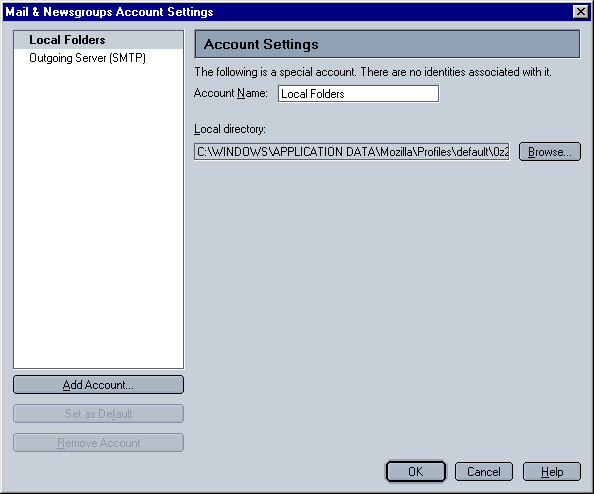Screen dimensions: 594x494
Task: Click the Mail & Newsgroups Account Settings title bar
Action: [288, 12]
